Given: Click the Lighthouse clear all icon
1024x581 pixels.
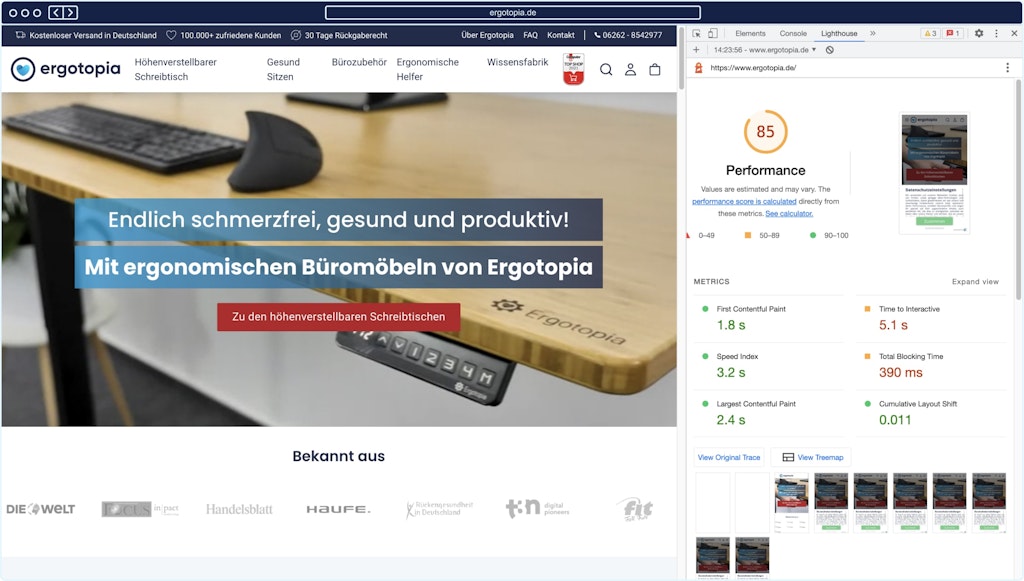Looking at the screenshot, I should pyautogui.click(x=829, y=50).
